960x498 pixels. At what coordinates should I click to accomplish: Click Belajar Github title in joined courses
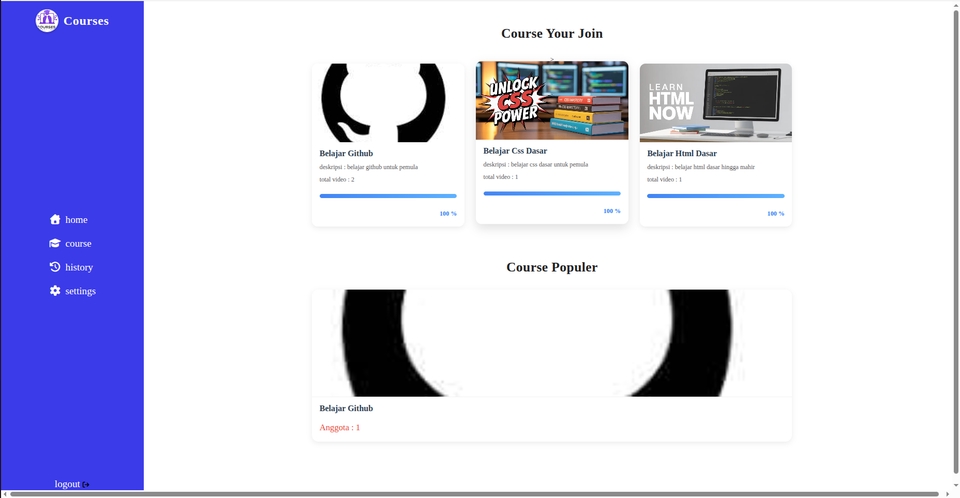pos(346,153)
